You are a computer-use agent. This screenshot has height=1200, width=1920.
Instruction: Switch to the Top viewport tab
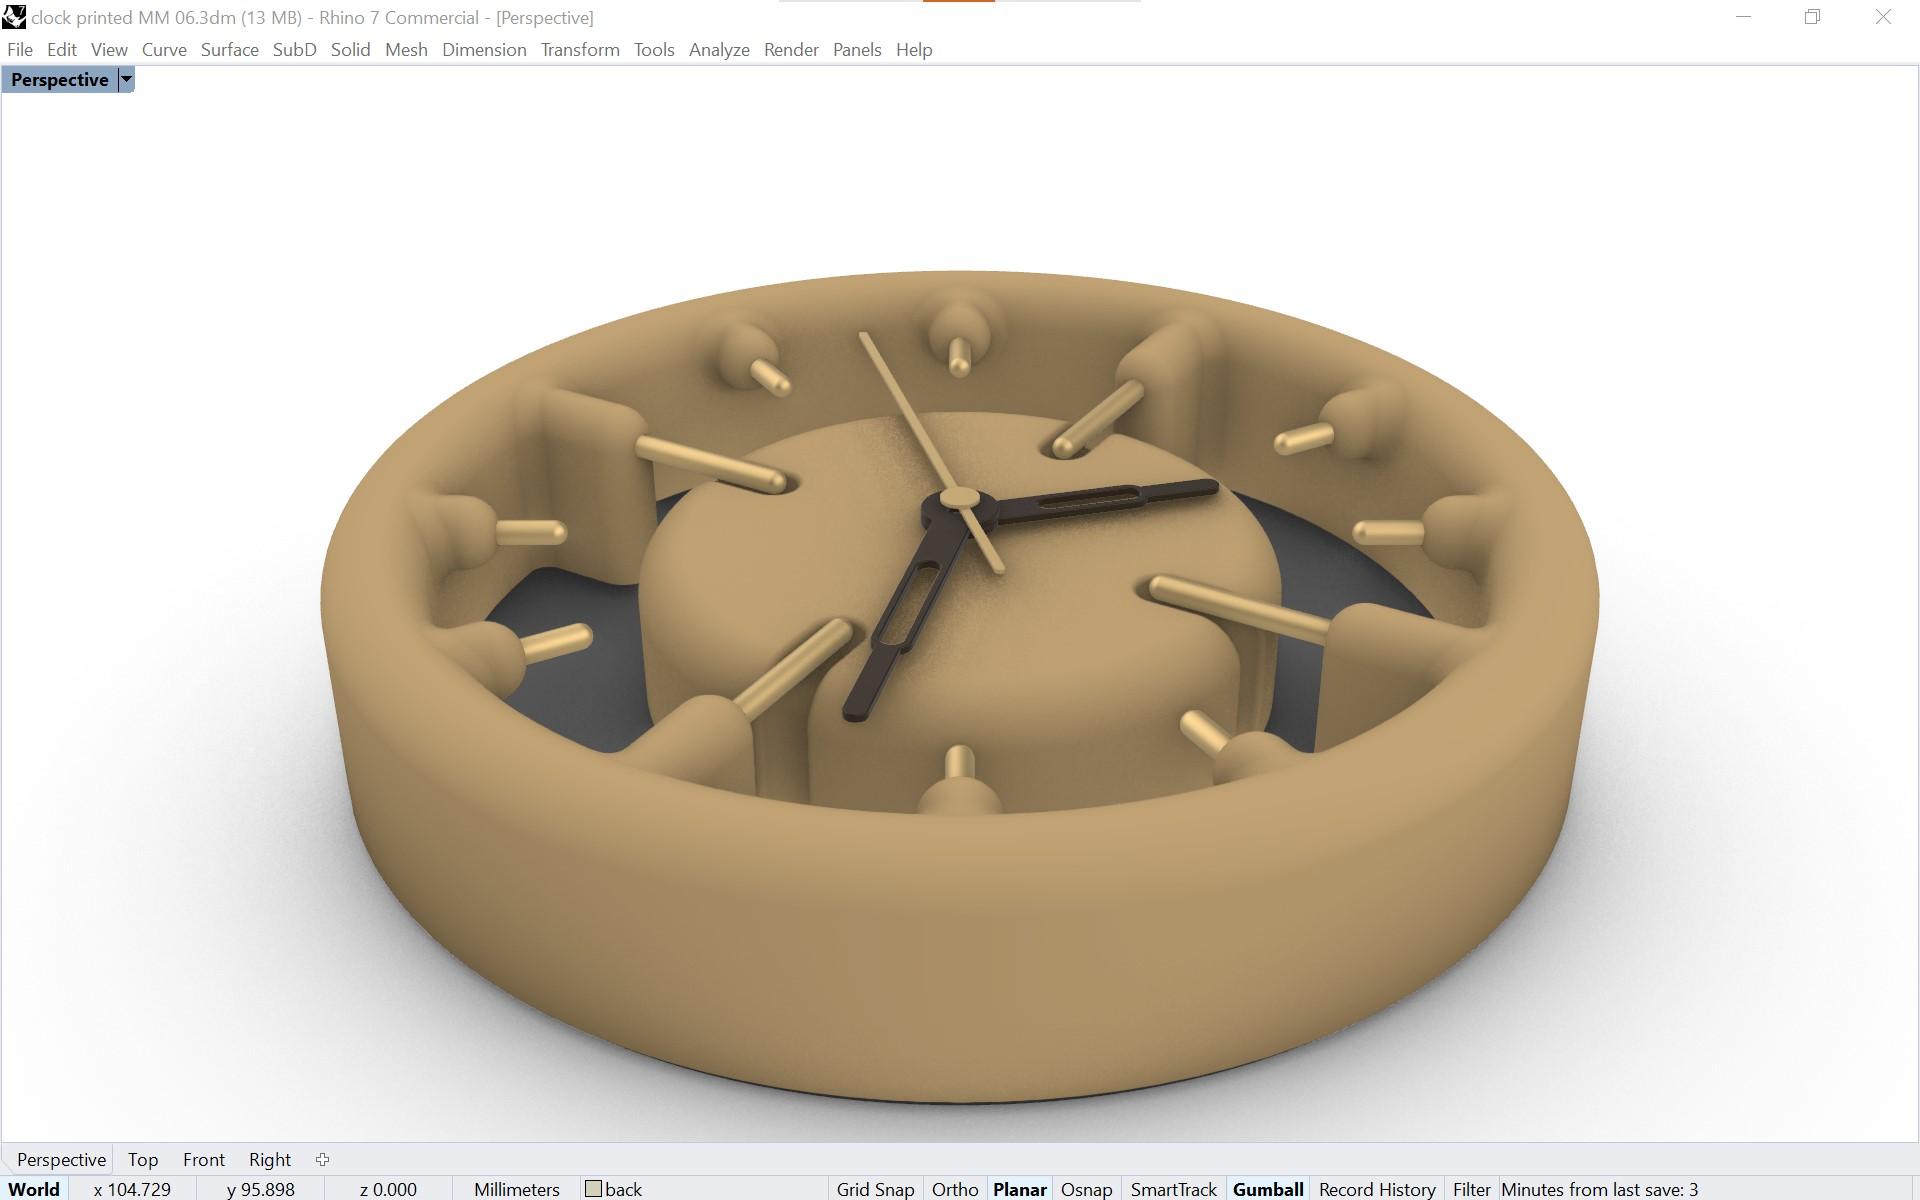[x=142, y=1159]
